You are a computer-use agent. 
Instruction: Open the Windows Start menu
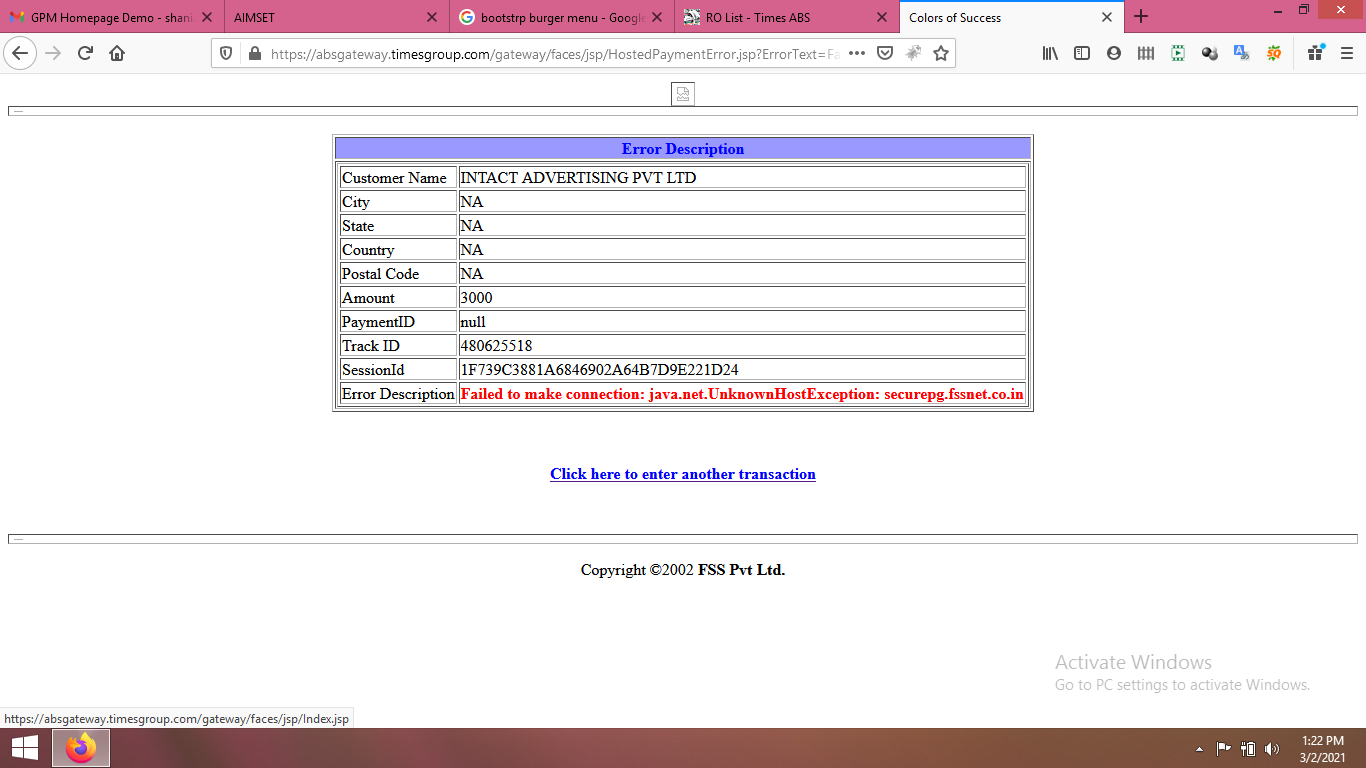point(25,748)
